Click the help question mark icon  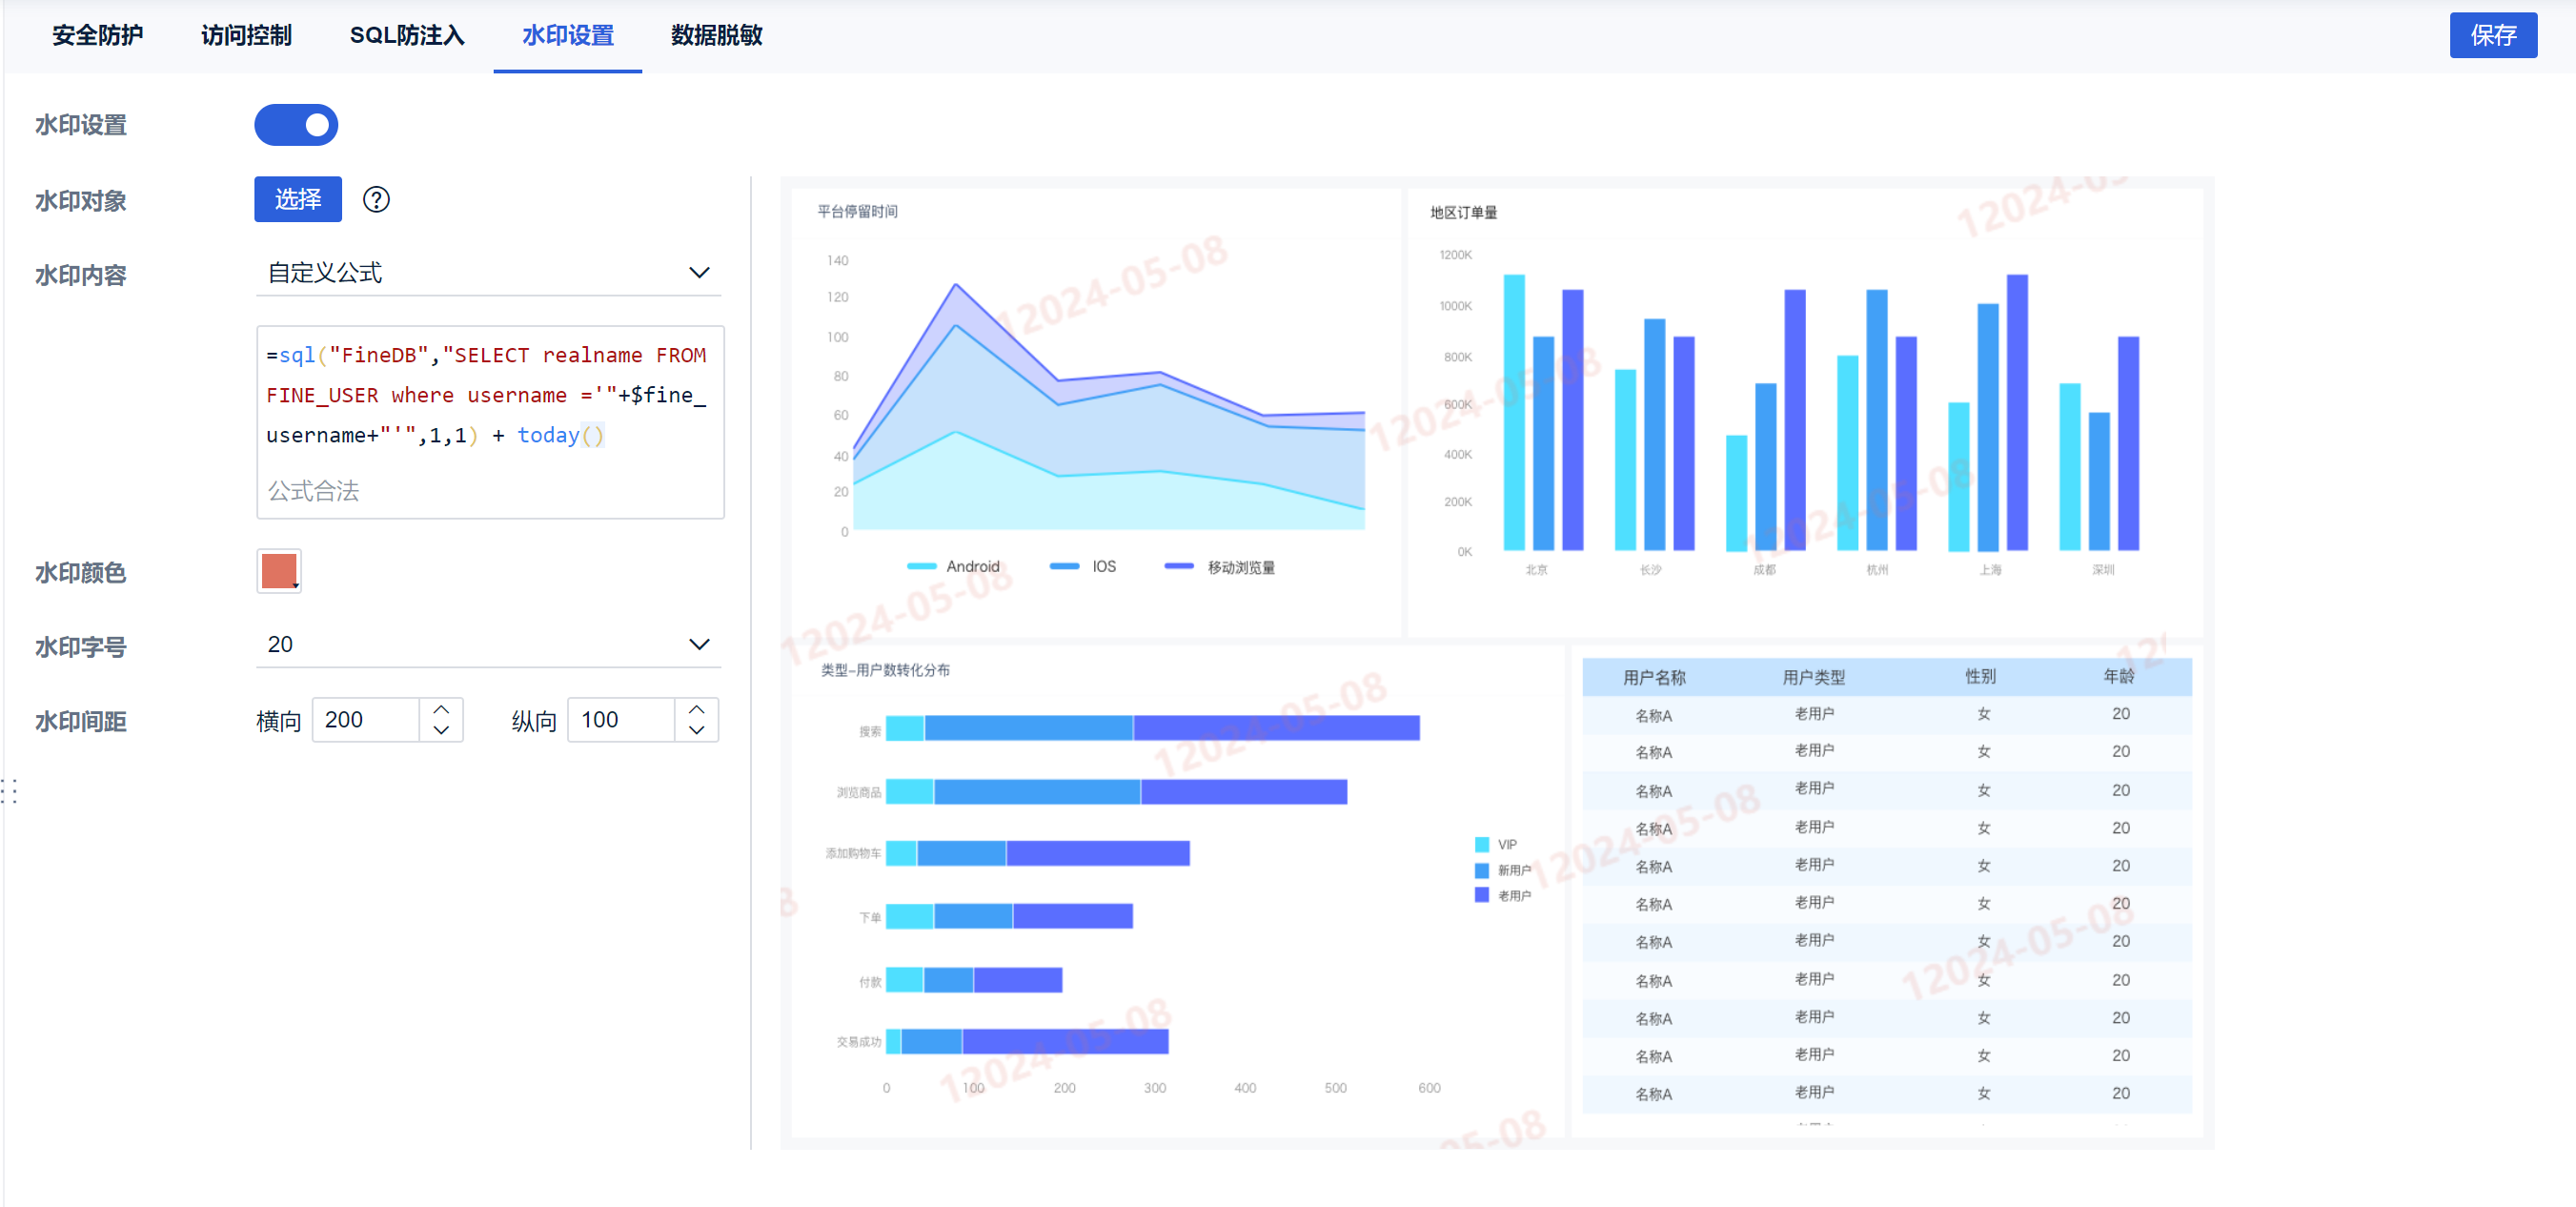pyautogui.click(x=376, y=200)
